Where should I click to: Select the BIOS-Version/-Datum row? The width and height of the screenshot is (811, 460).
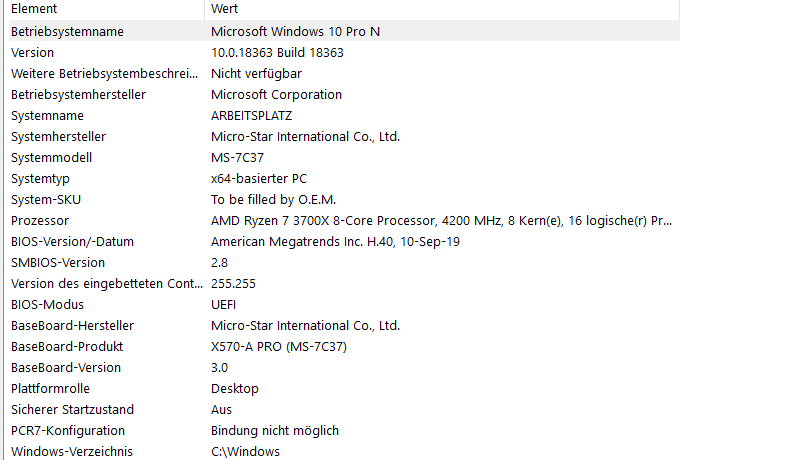pyautogui.click(x=344, y=242)
